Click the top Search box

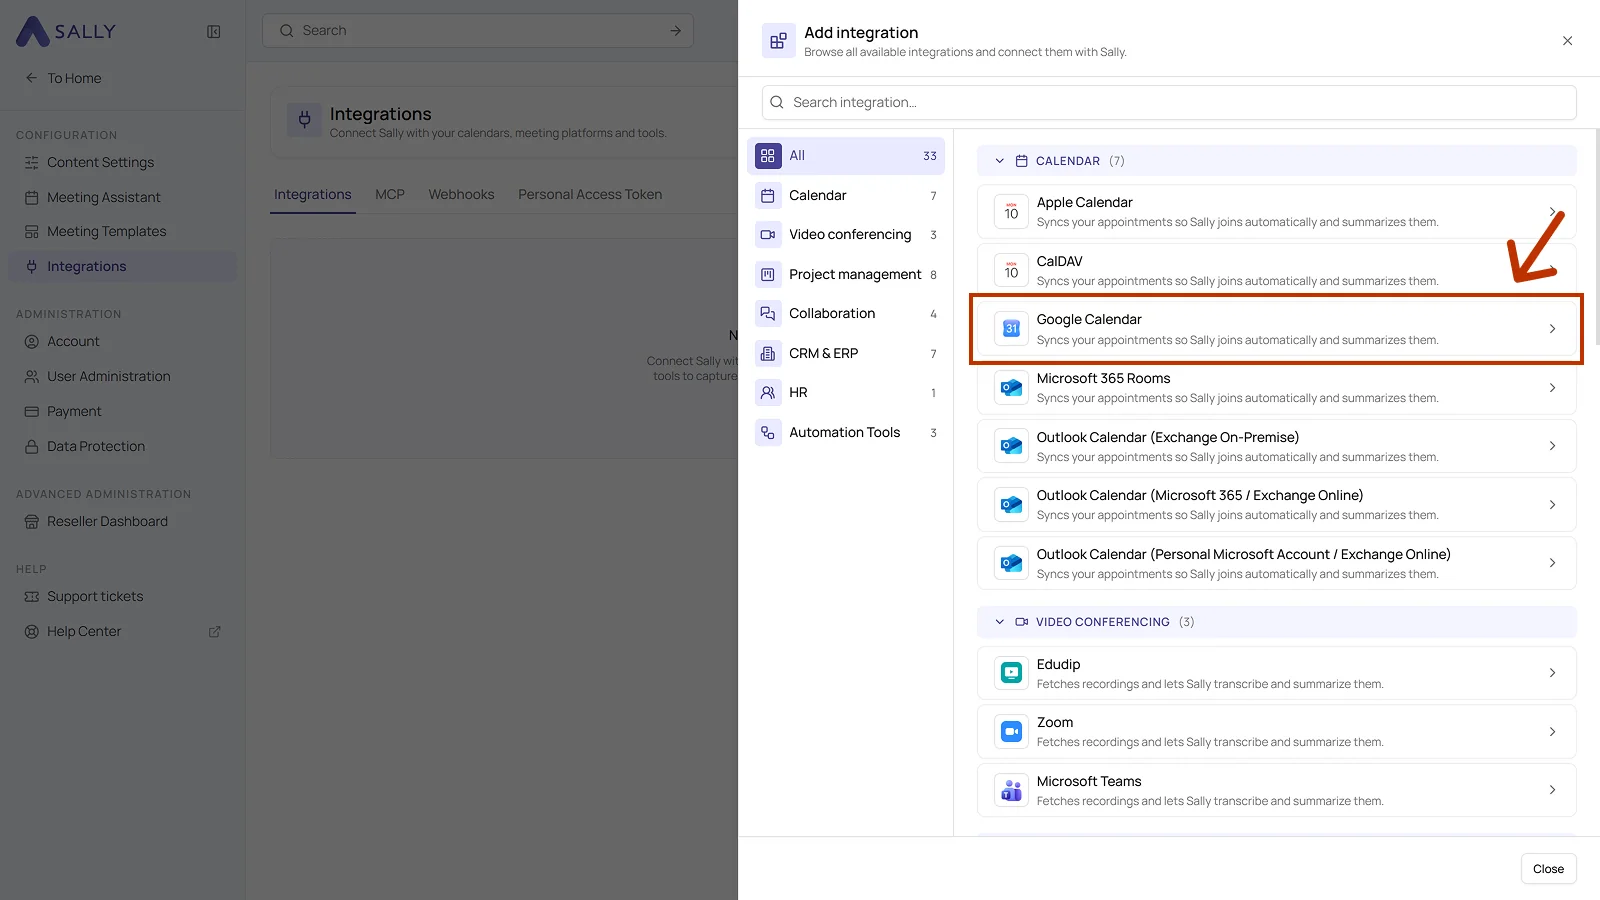click(x=478, y=31)
